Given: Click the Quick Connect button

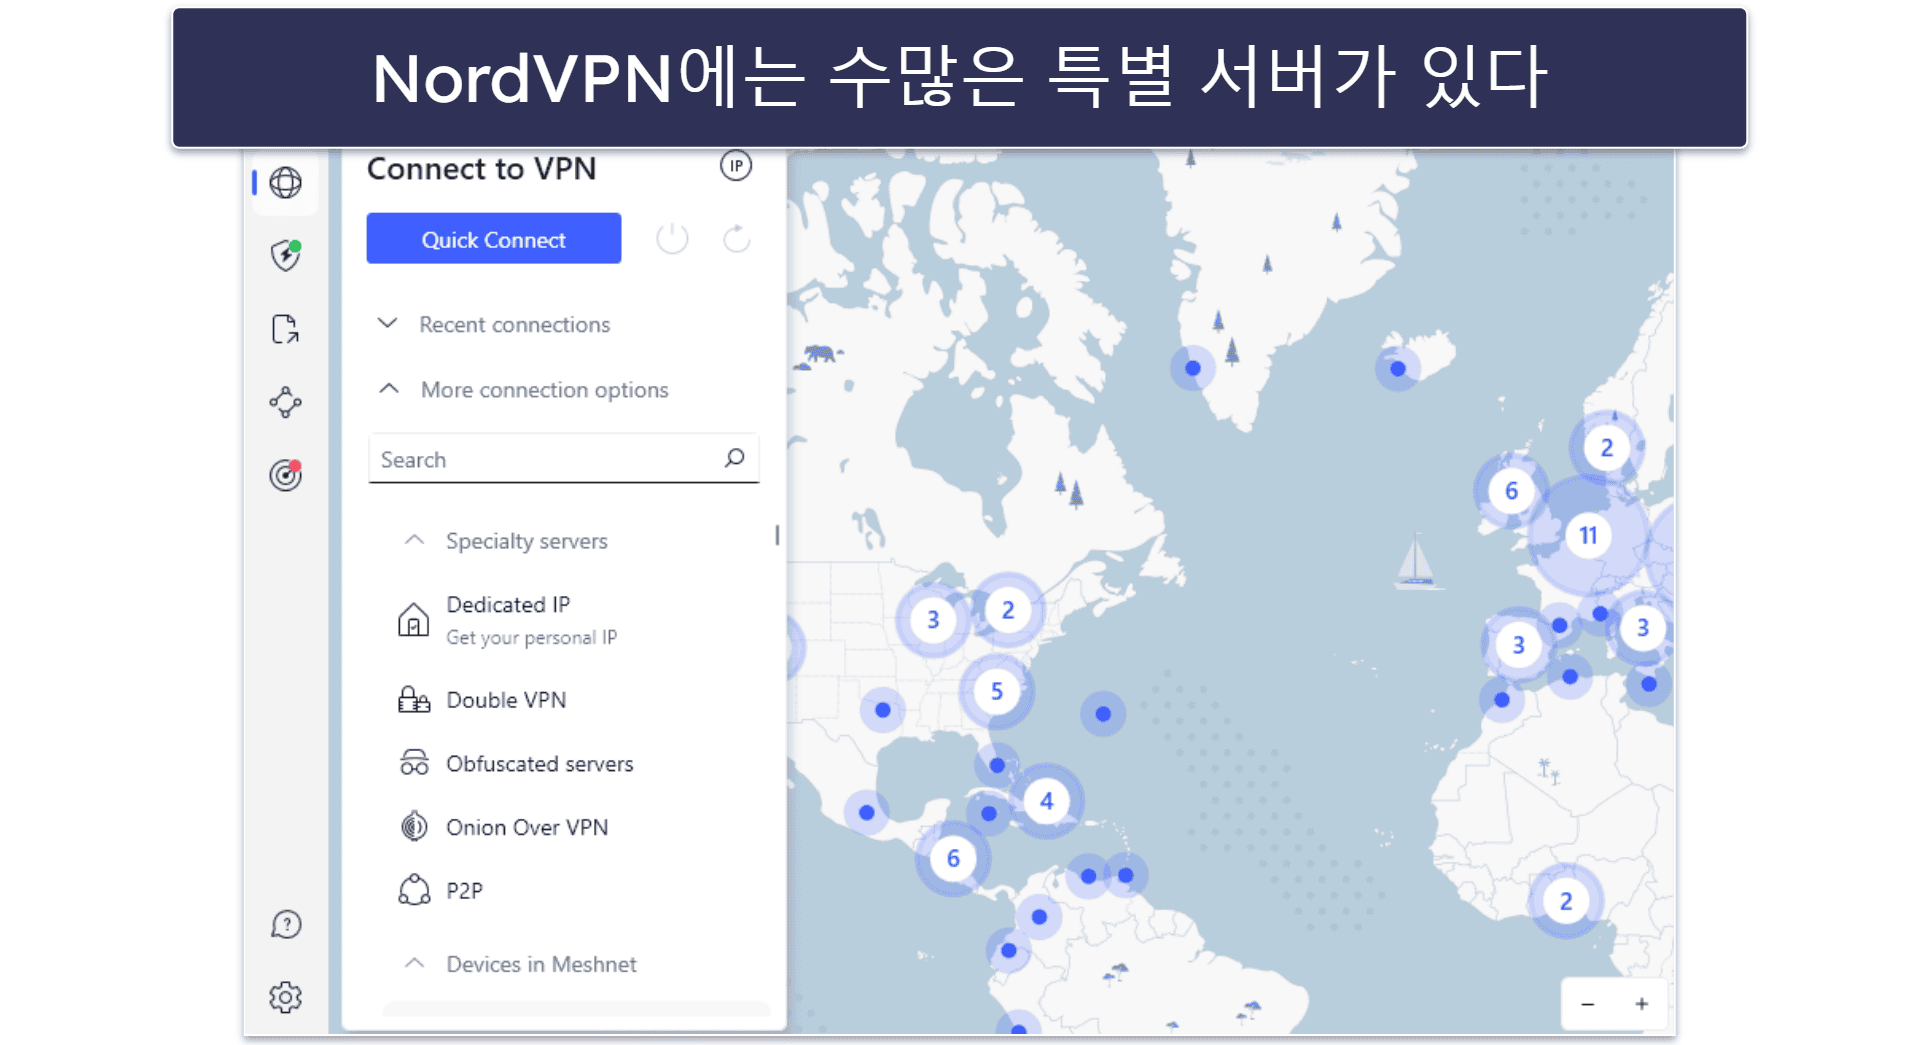Looking at the screenshot, I should point(494,238).
